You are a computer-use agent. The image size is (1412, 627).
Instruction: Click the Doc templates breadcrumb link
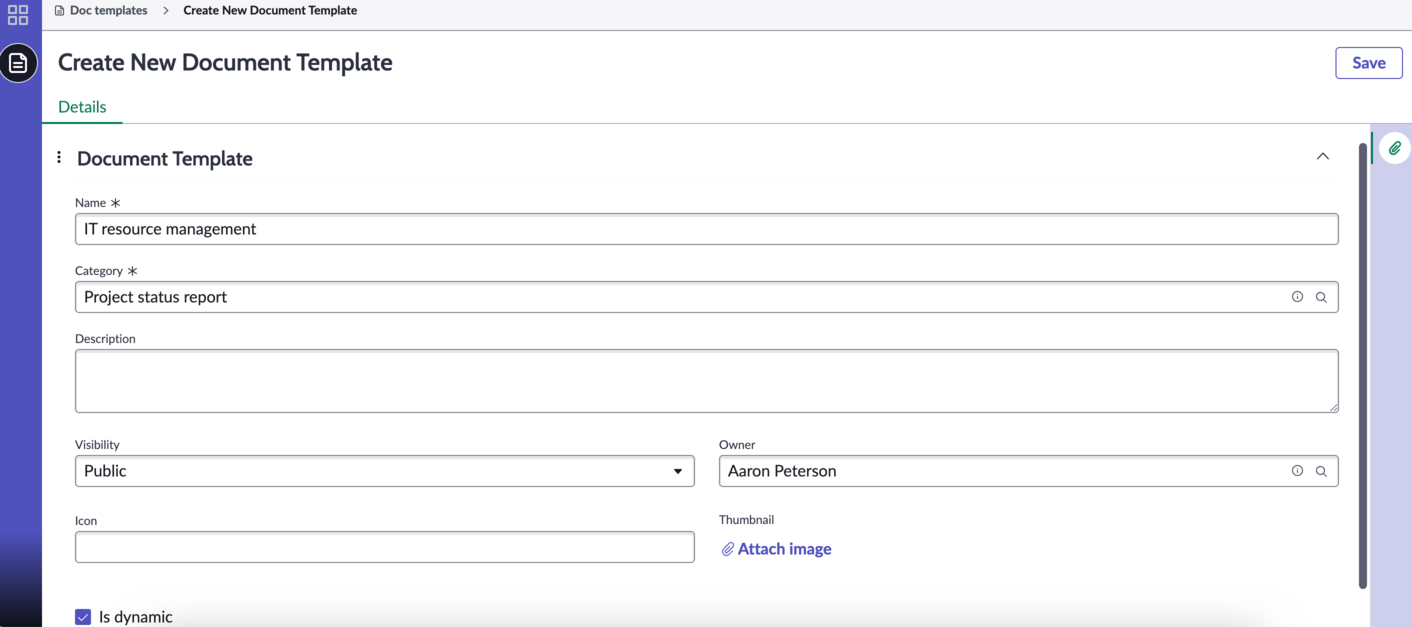point(108,10)
